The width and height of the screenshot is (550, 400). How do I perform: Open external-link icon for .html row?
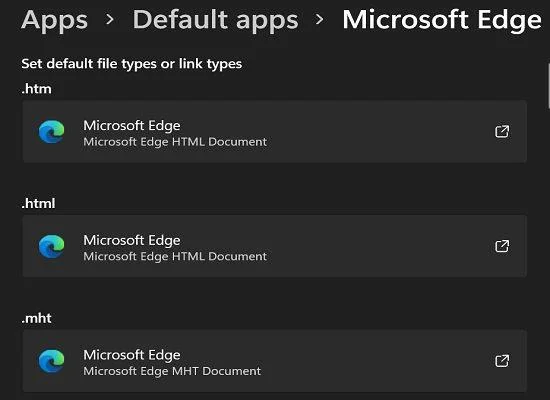502,246
